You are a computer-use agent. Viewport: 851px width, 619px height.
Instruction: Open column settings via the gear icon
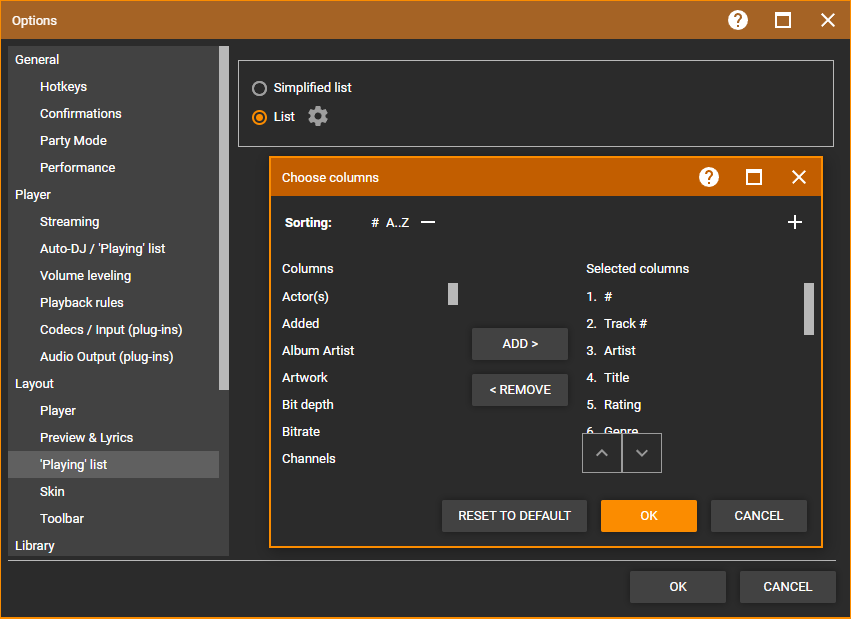(315, 116)
